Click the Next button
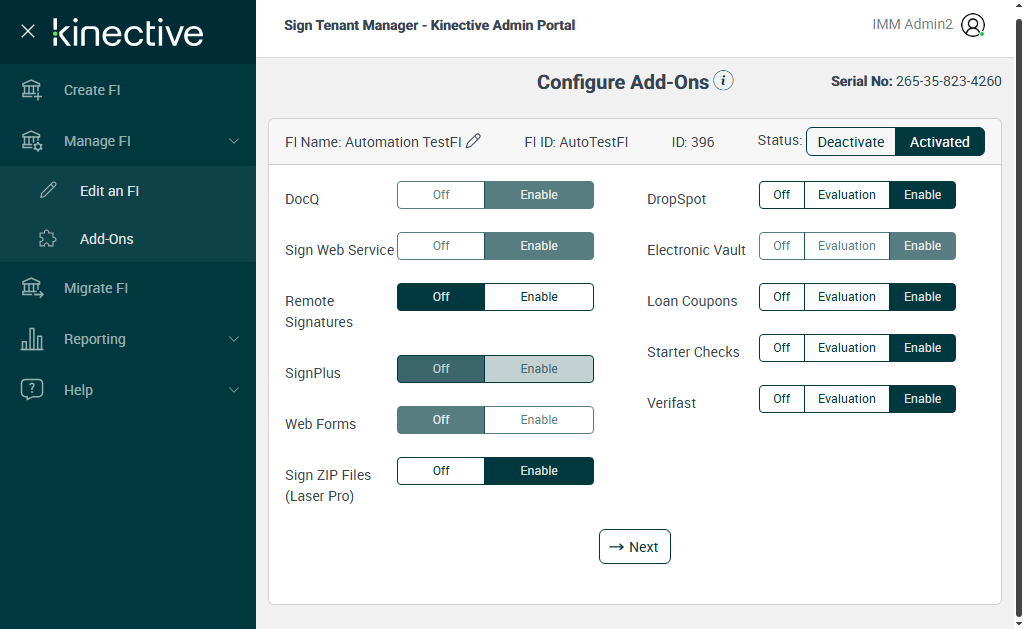This screenshot has width=1024, height=629. click(635, 547)
